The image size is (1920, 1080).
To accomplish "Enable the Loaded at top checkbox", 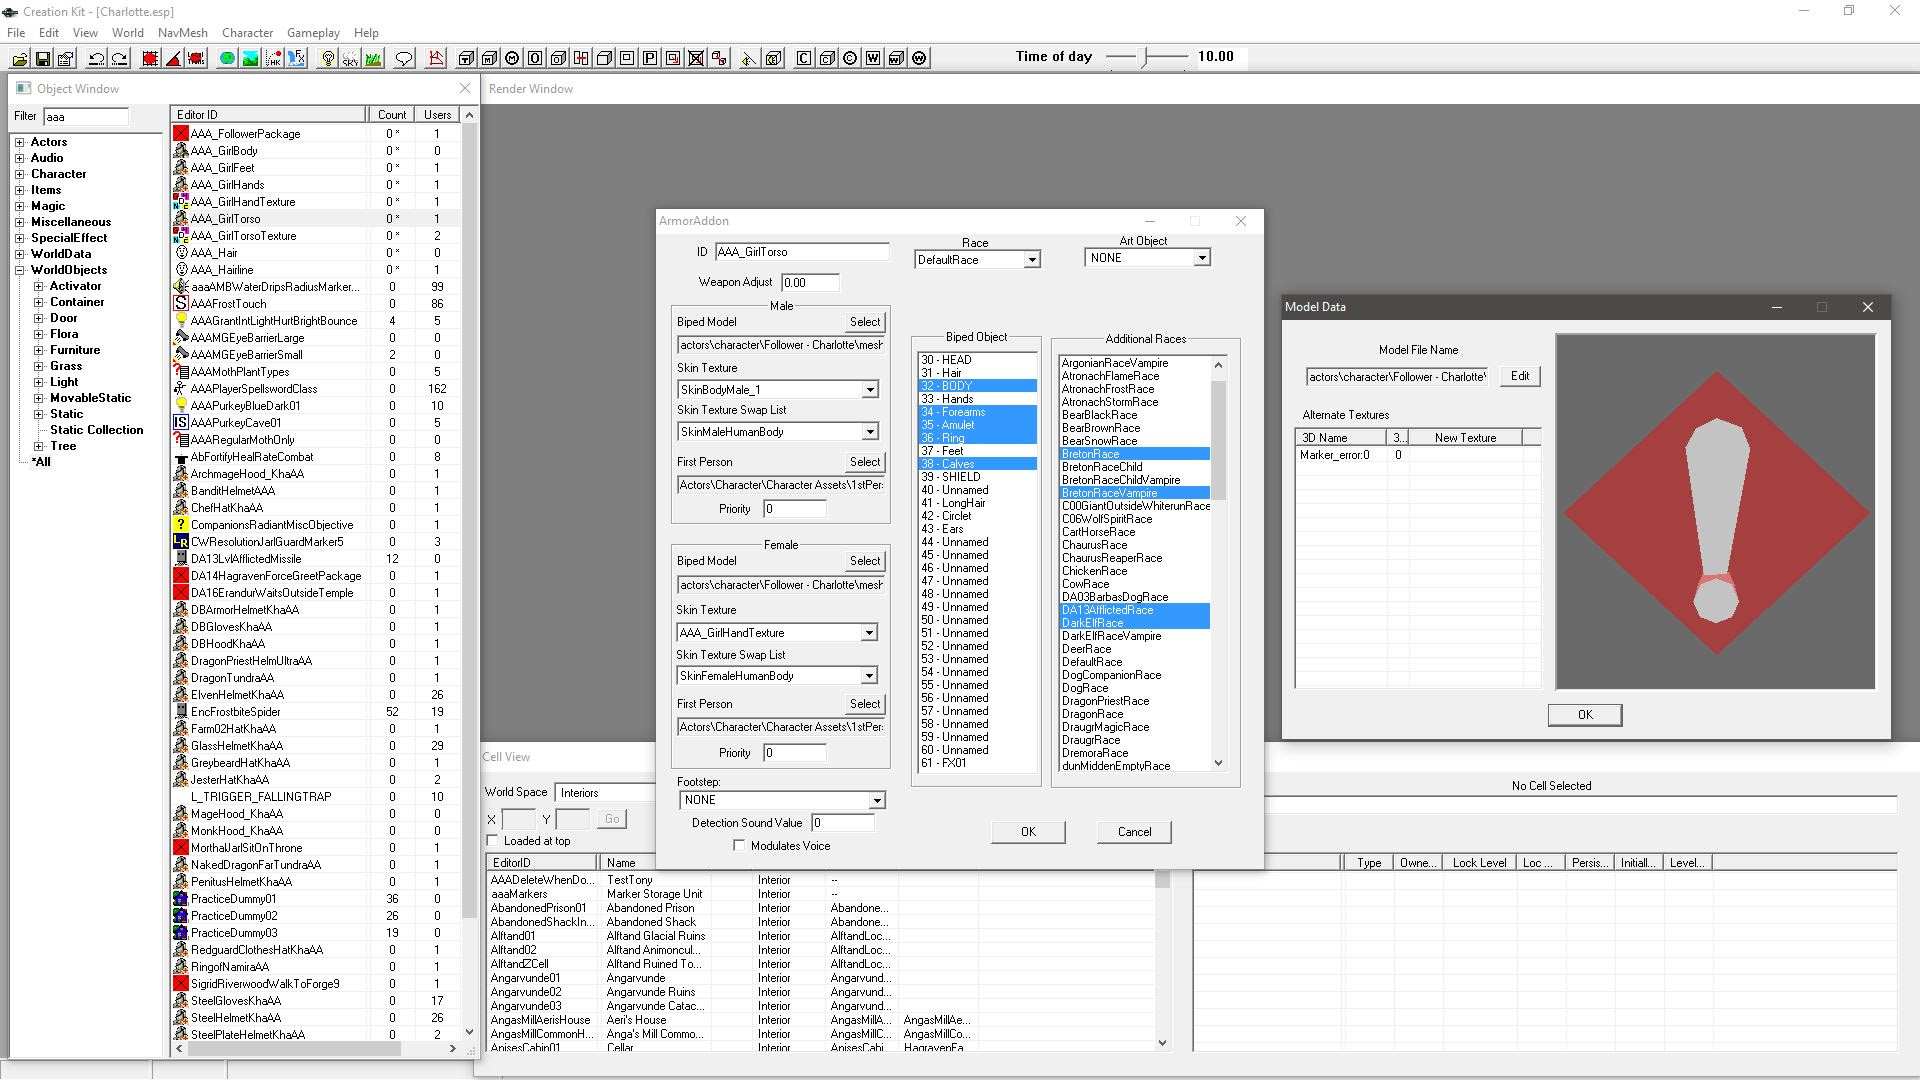I will tap(493, 841).
